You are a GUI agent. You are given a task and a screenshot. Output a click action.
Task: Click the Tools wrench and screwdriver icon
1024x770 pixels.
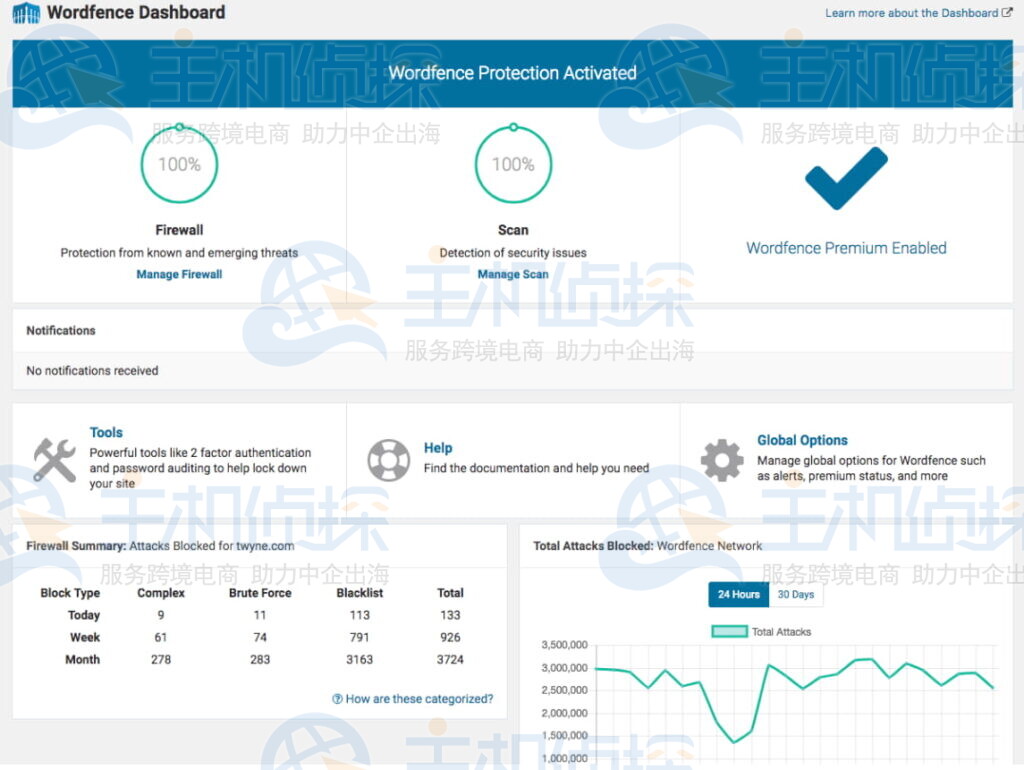click(54, 460)
